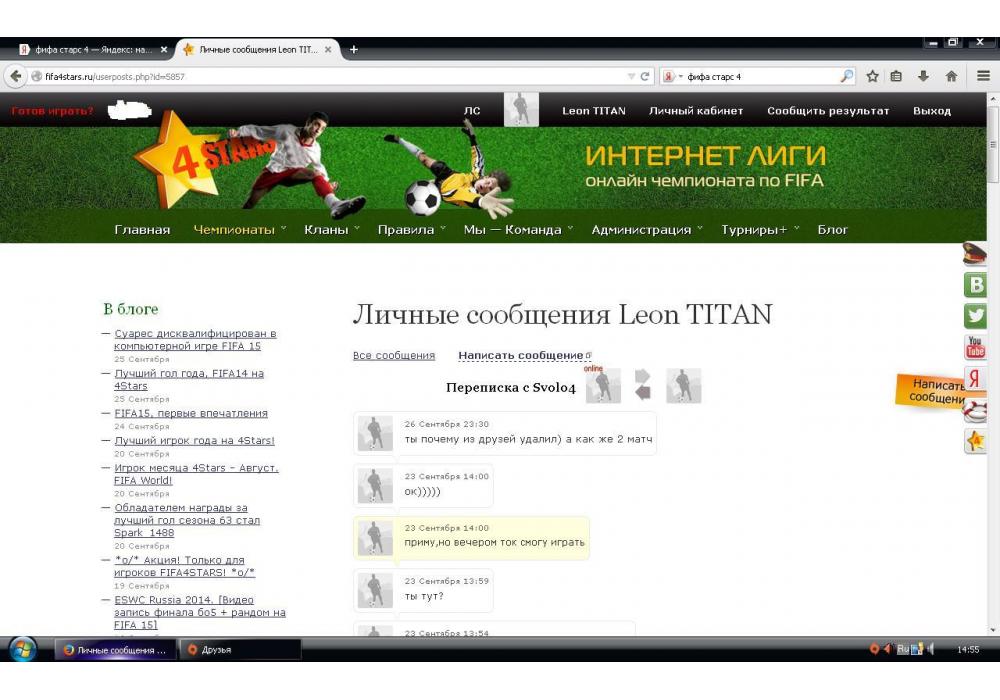Open the Windows Start button

pyautogui.click(x=22, y=649)
